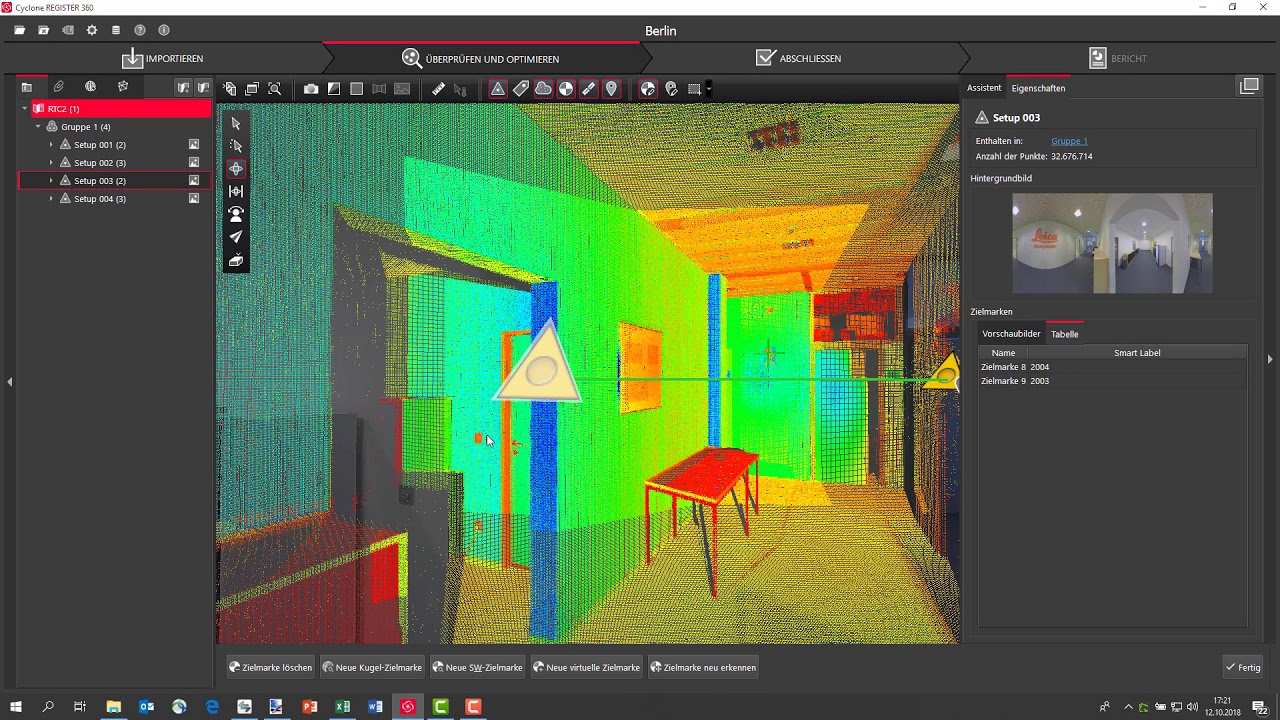1280x720 pixels.
Task: Click the attachment paperclip panel icon
Action: [x=59, y=87]
